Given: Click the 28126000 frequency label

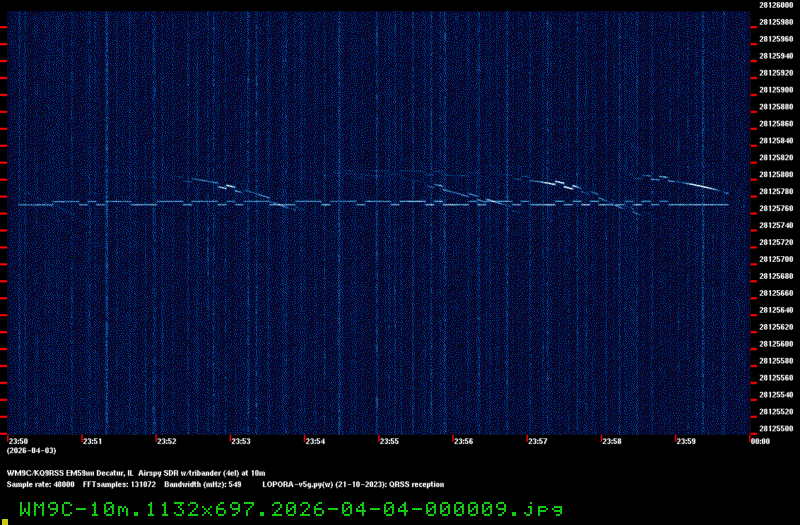Looking at the screenshot, I should tap(776, 5).
